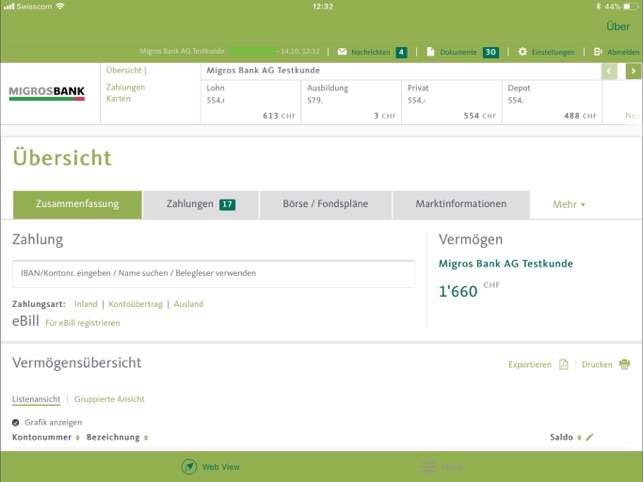Open Zahlungen in the side menu
The height and width of the screenshot is (482, 643).
[125, 87]
